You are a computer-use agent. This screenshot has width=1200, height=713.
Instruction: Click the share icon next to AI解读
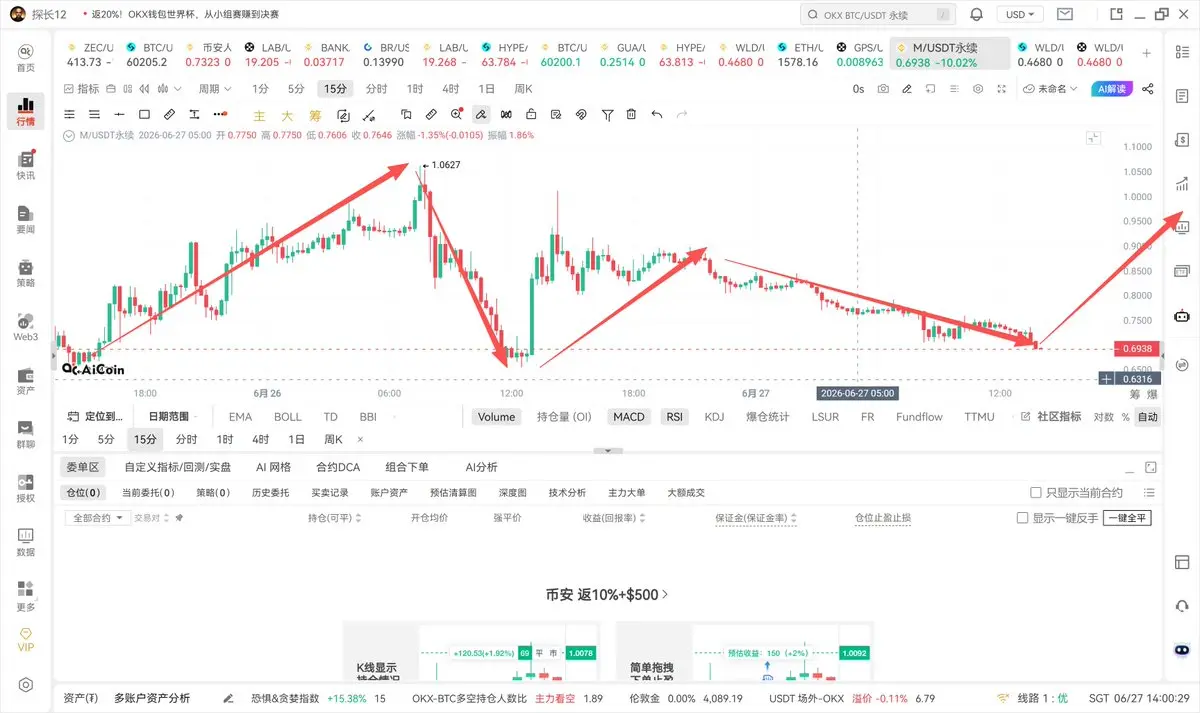tap(1147, 89)
